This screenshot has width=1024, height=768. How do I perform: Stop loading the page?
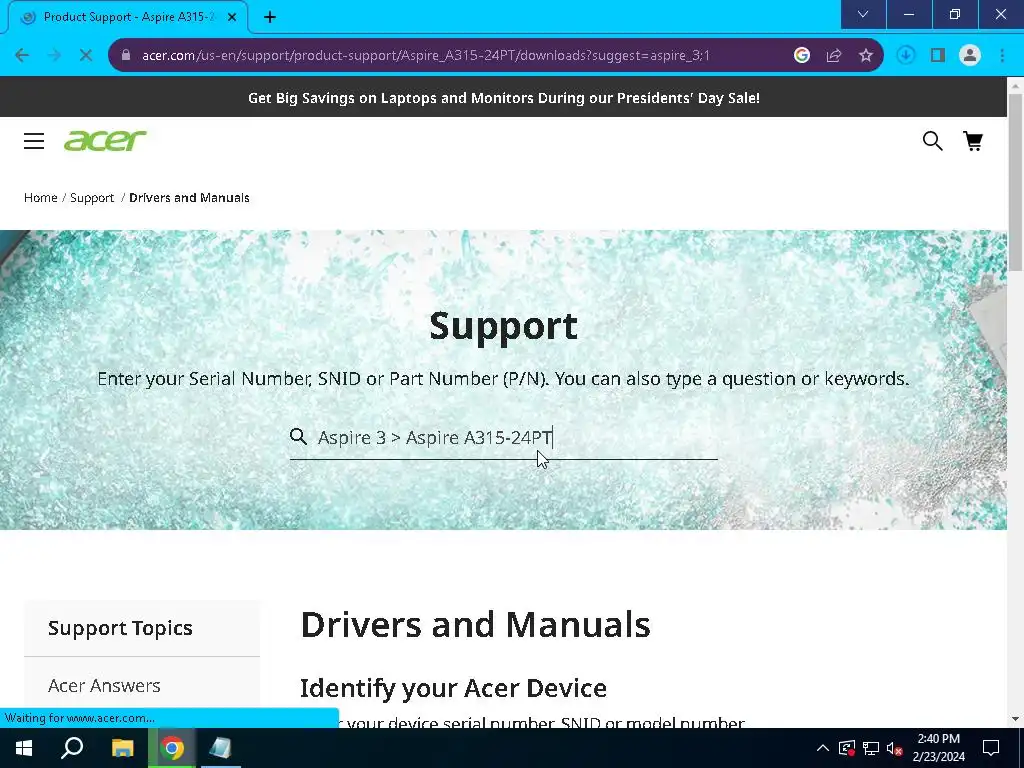[x=86, y=56]
